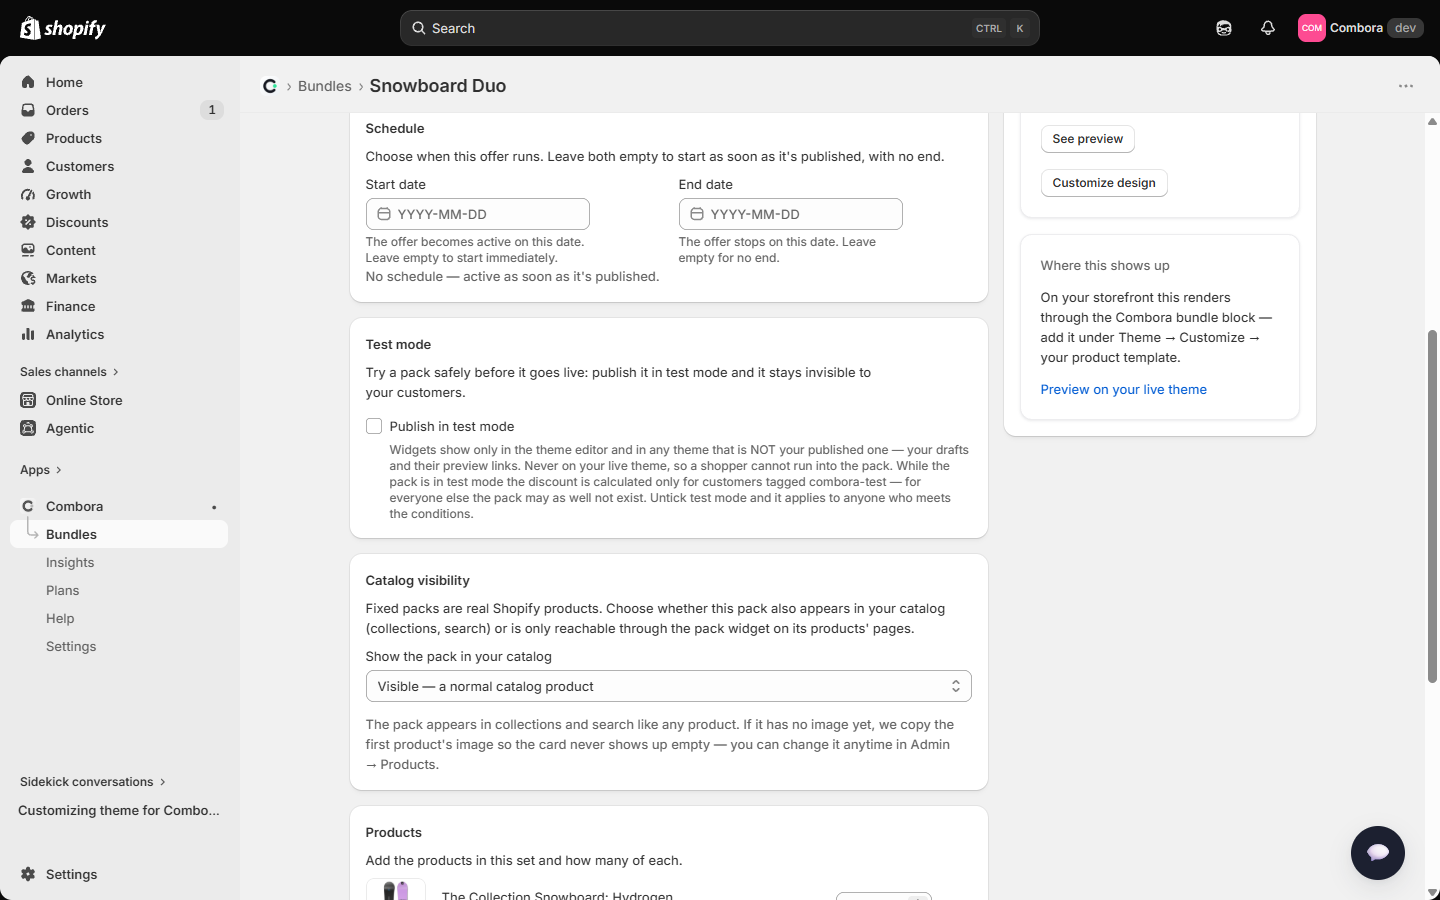Click the Shopify logo
Screen dimensions: 1440x900
pos(63,28)
